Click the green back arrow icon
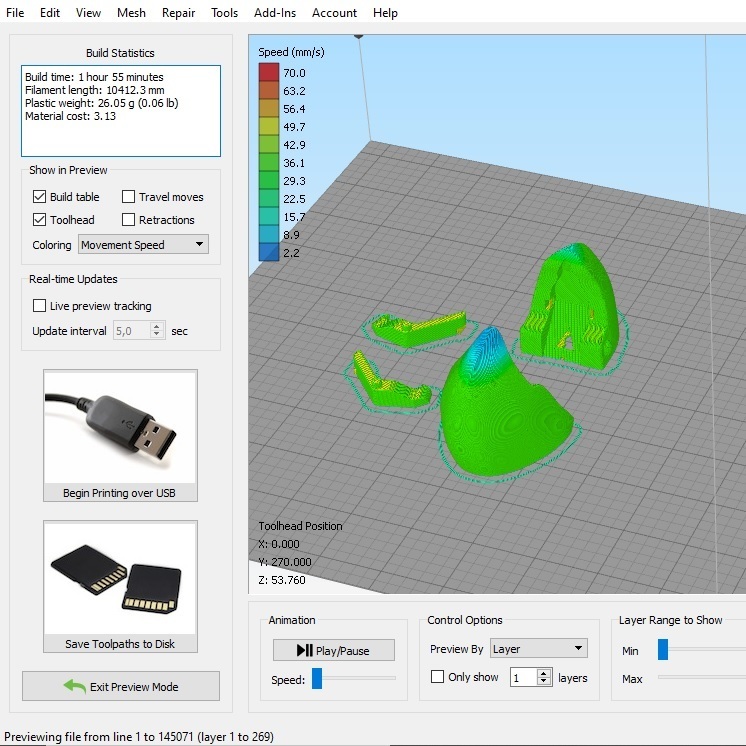This screenshot has height=746, width=746. pyautogui.click(x=75, y=686)
